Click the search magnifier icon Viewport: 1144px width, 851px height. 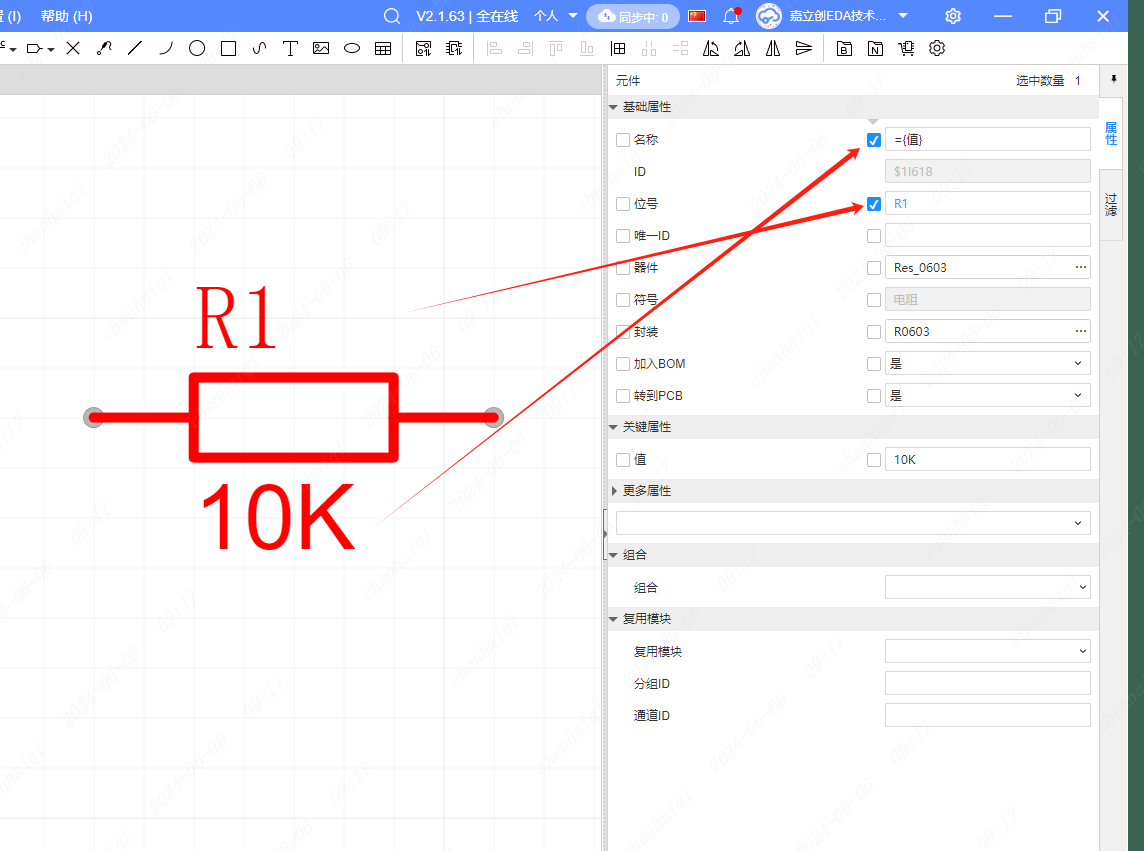392,16
